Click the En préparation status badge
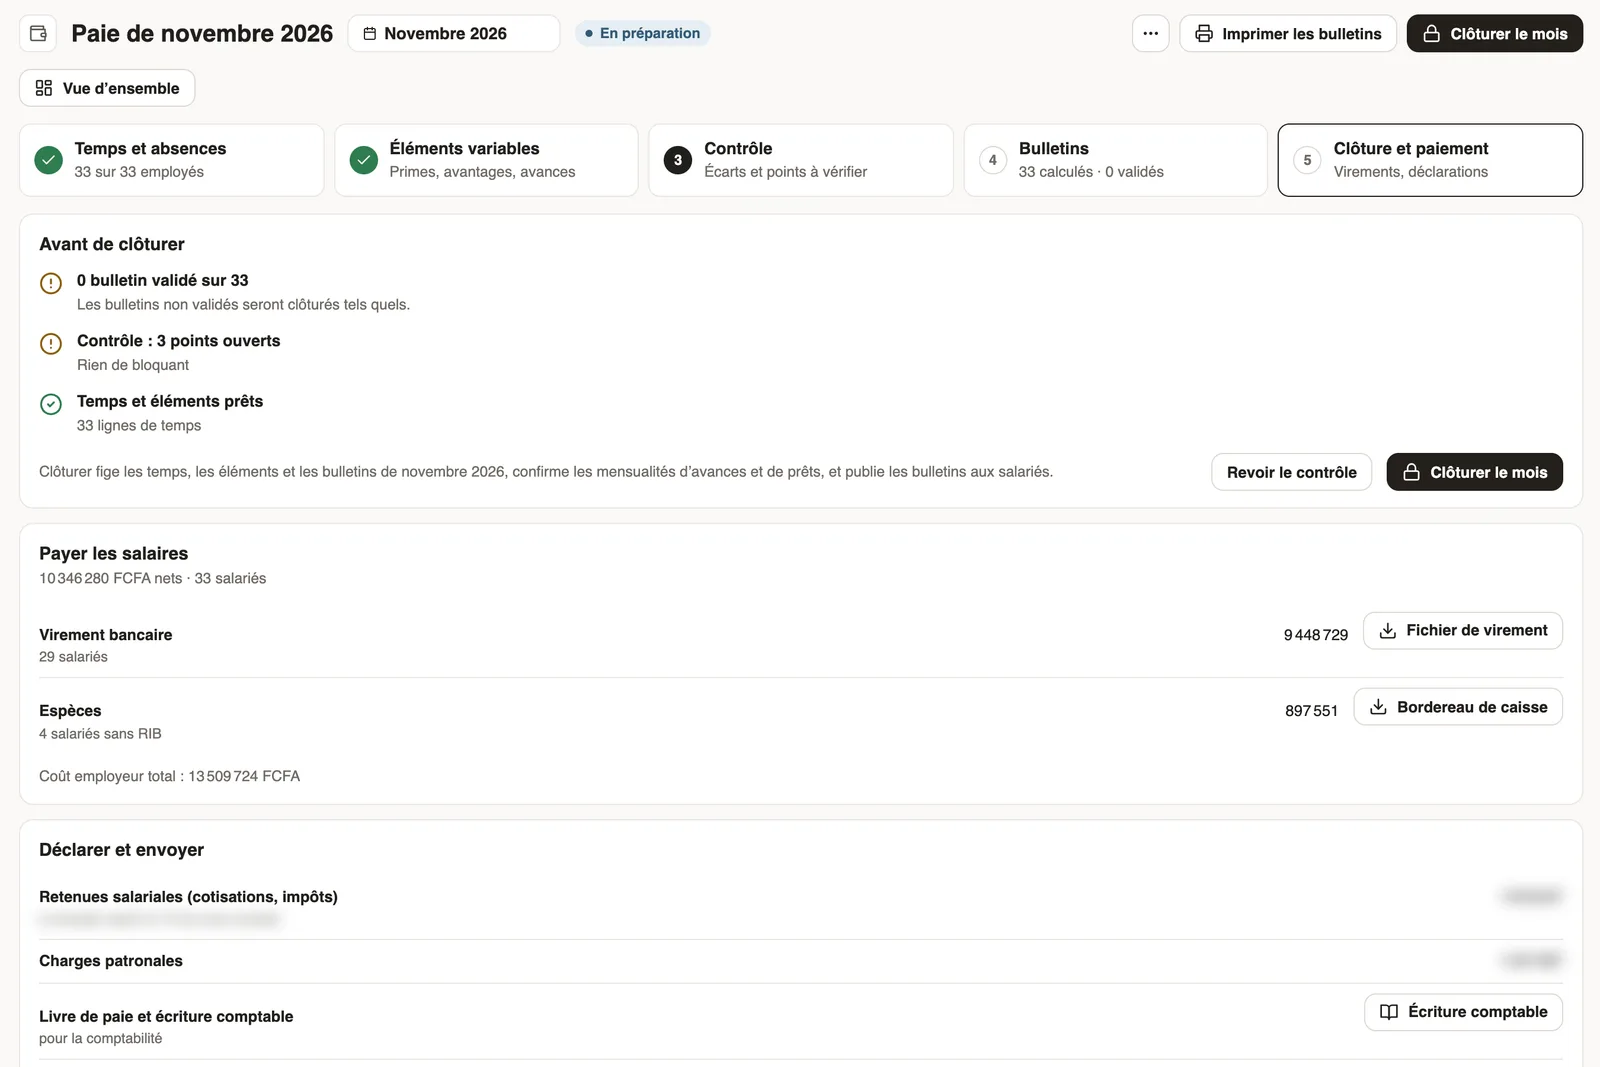Screen dimensions: 1600x1067 point(643,34)
